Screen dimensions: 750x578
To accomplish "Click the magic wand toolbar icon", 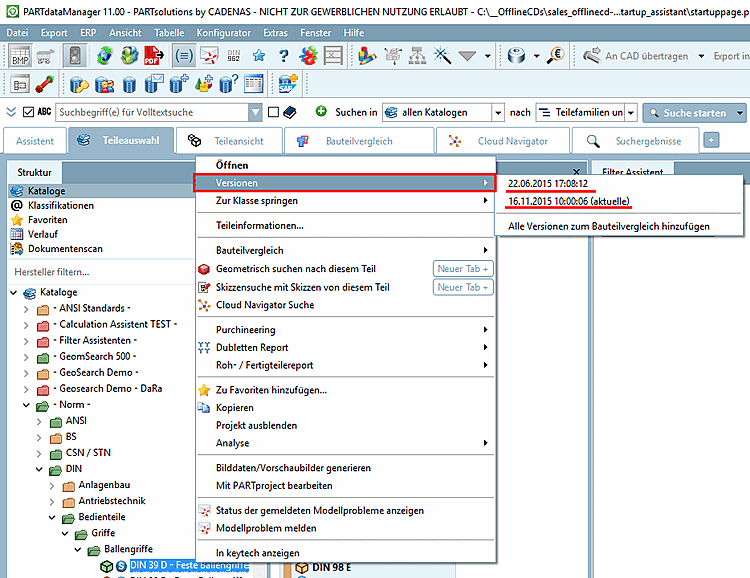I will click(x=442, y=56).
